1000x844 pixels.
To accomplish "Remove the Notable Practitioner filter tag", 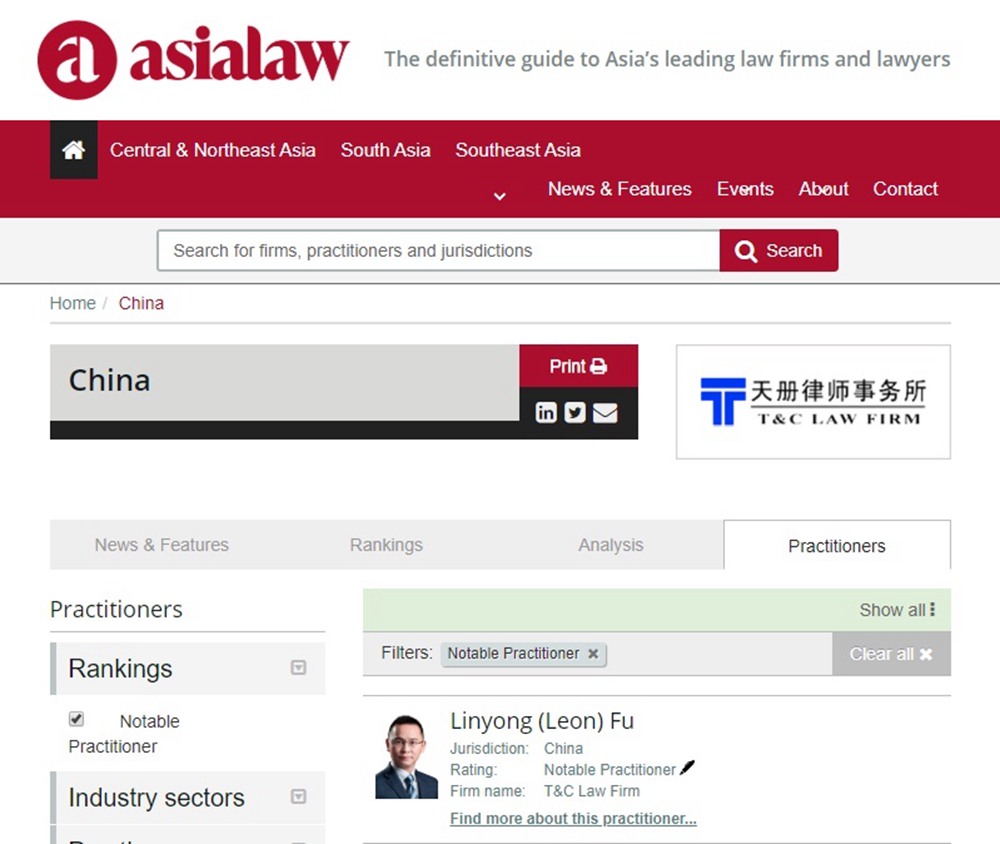I will 593,654.
